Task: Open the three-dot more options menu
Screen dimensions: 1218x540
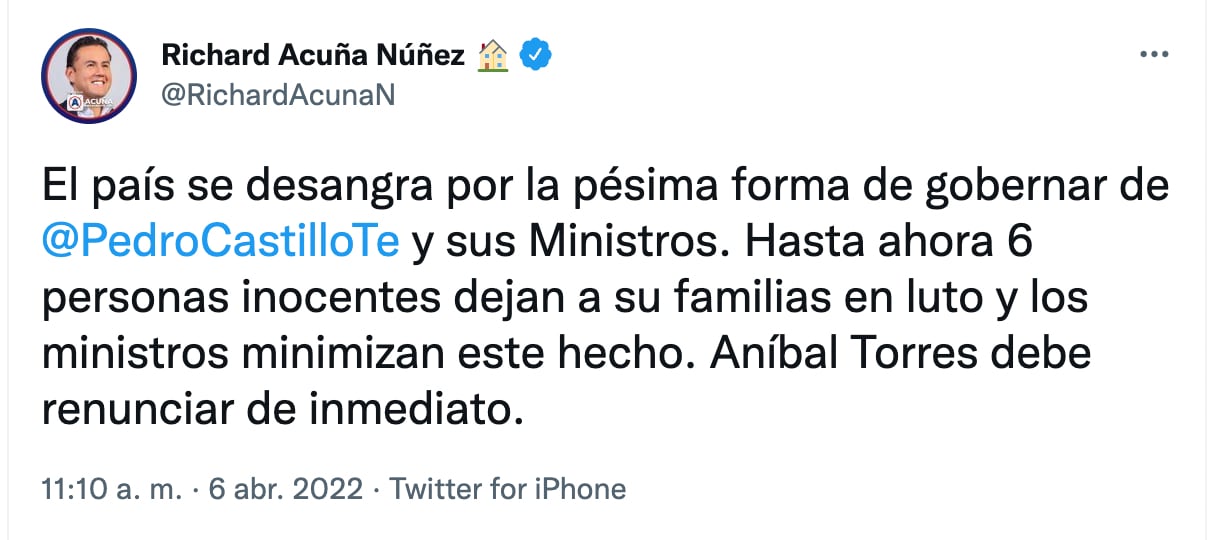Action: pyautogui.click(x=1154, y=55)
